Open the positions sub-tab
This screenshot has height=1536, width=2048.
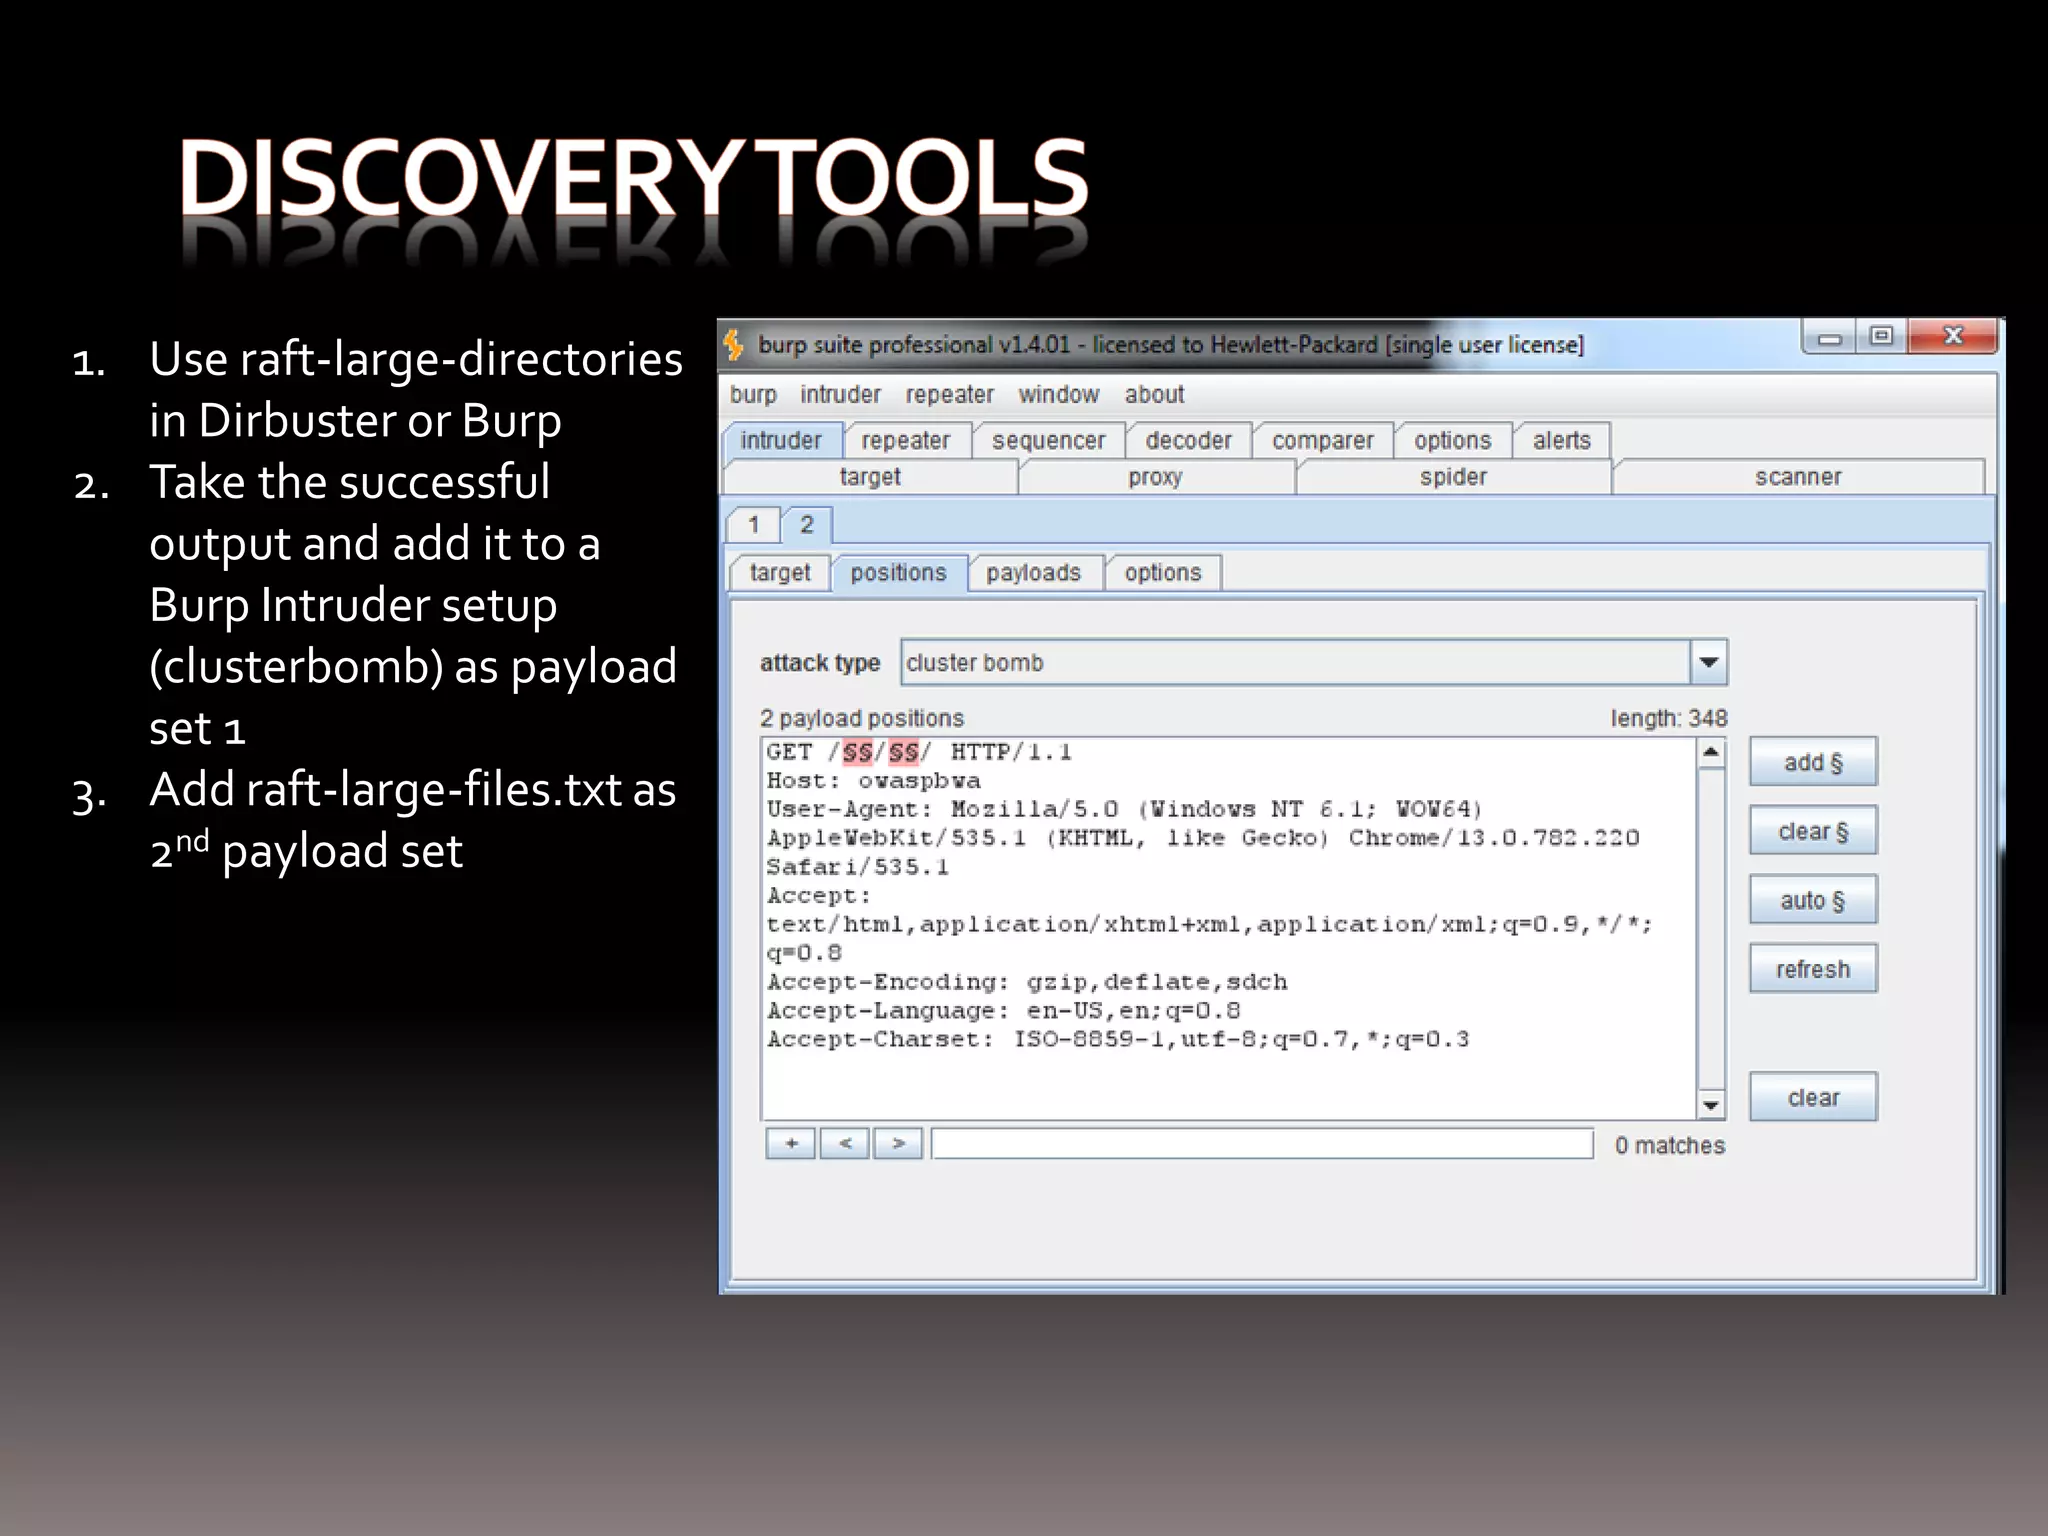(899, 573)
